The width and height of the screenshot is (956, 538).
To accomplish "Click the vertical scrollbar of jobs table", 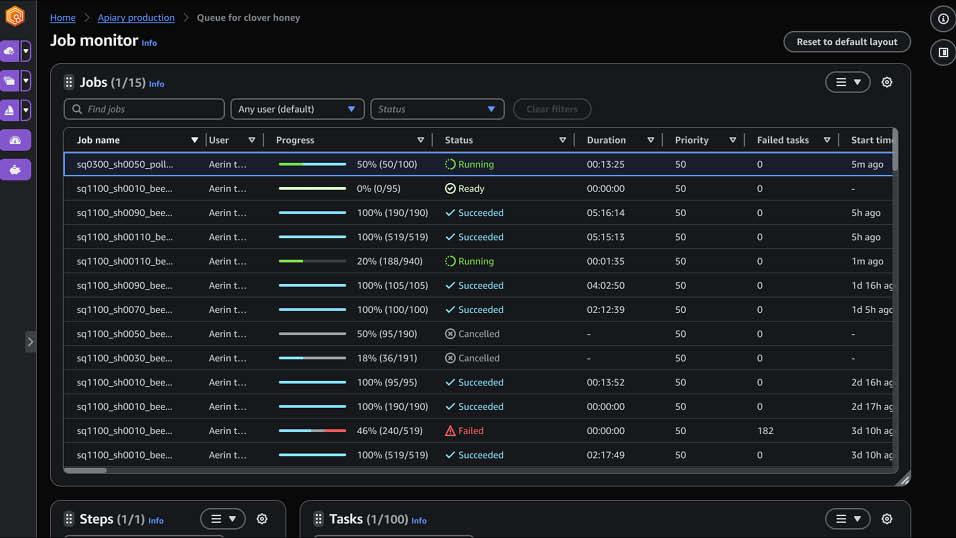I will pyautogui.click(x=895, y=149).
